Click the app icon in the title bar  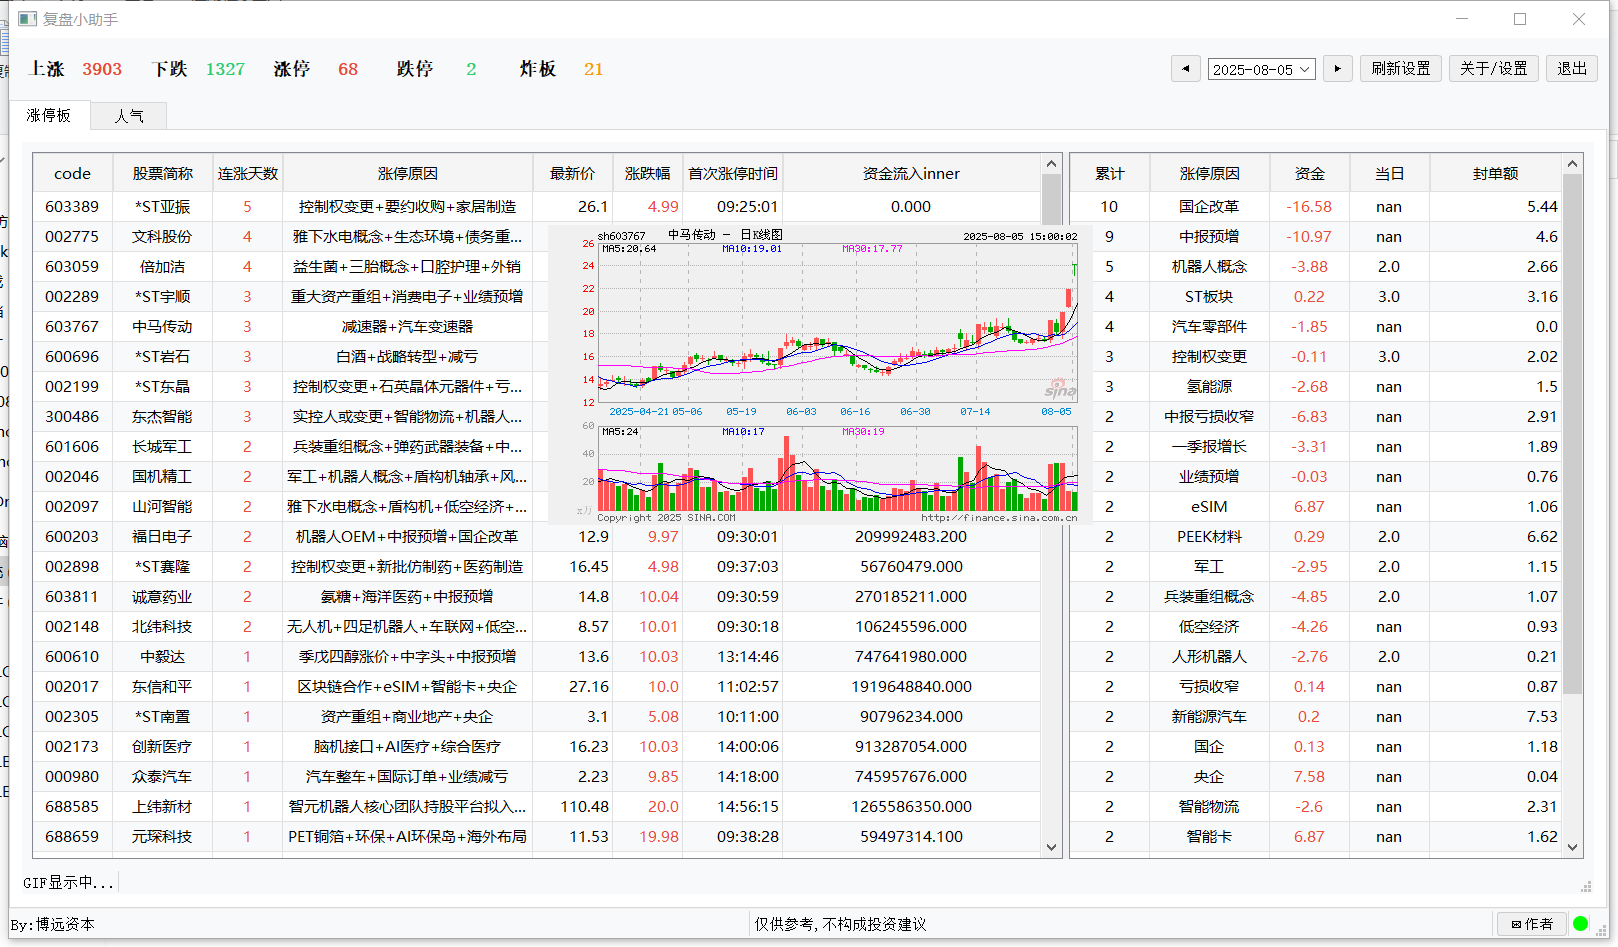(26, 18)
